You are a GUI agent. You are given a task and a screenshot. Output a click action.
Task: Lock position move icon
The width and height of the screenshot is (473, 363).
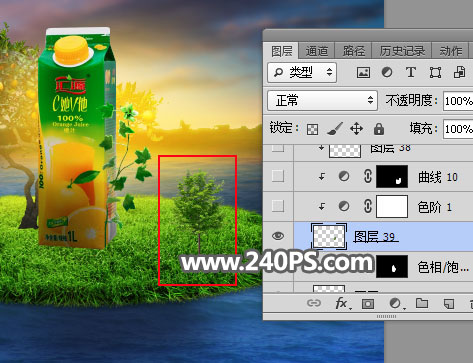pyautogui.click(x=356, y=129)
